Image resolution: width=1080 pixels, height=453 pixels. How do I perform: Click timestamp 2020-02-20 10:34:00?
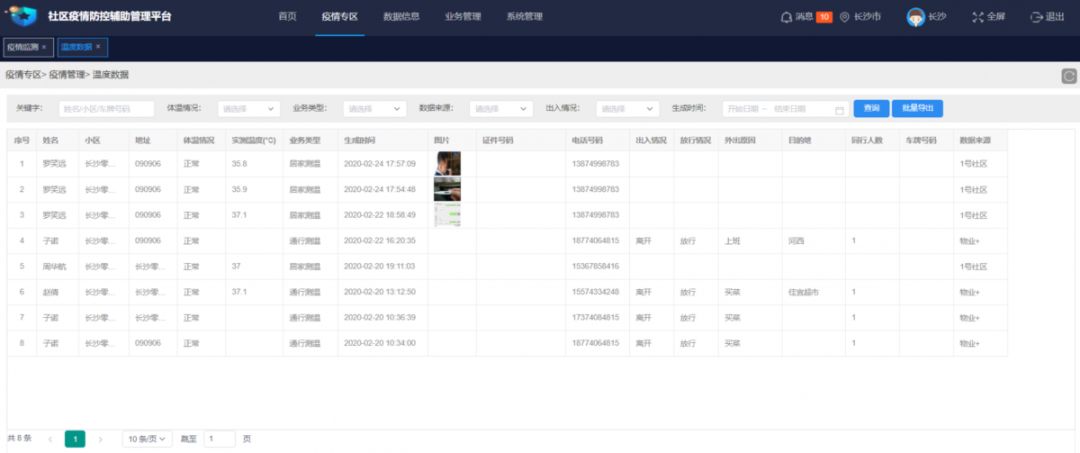click(x=380, y=343)
